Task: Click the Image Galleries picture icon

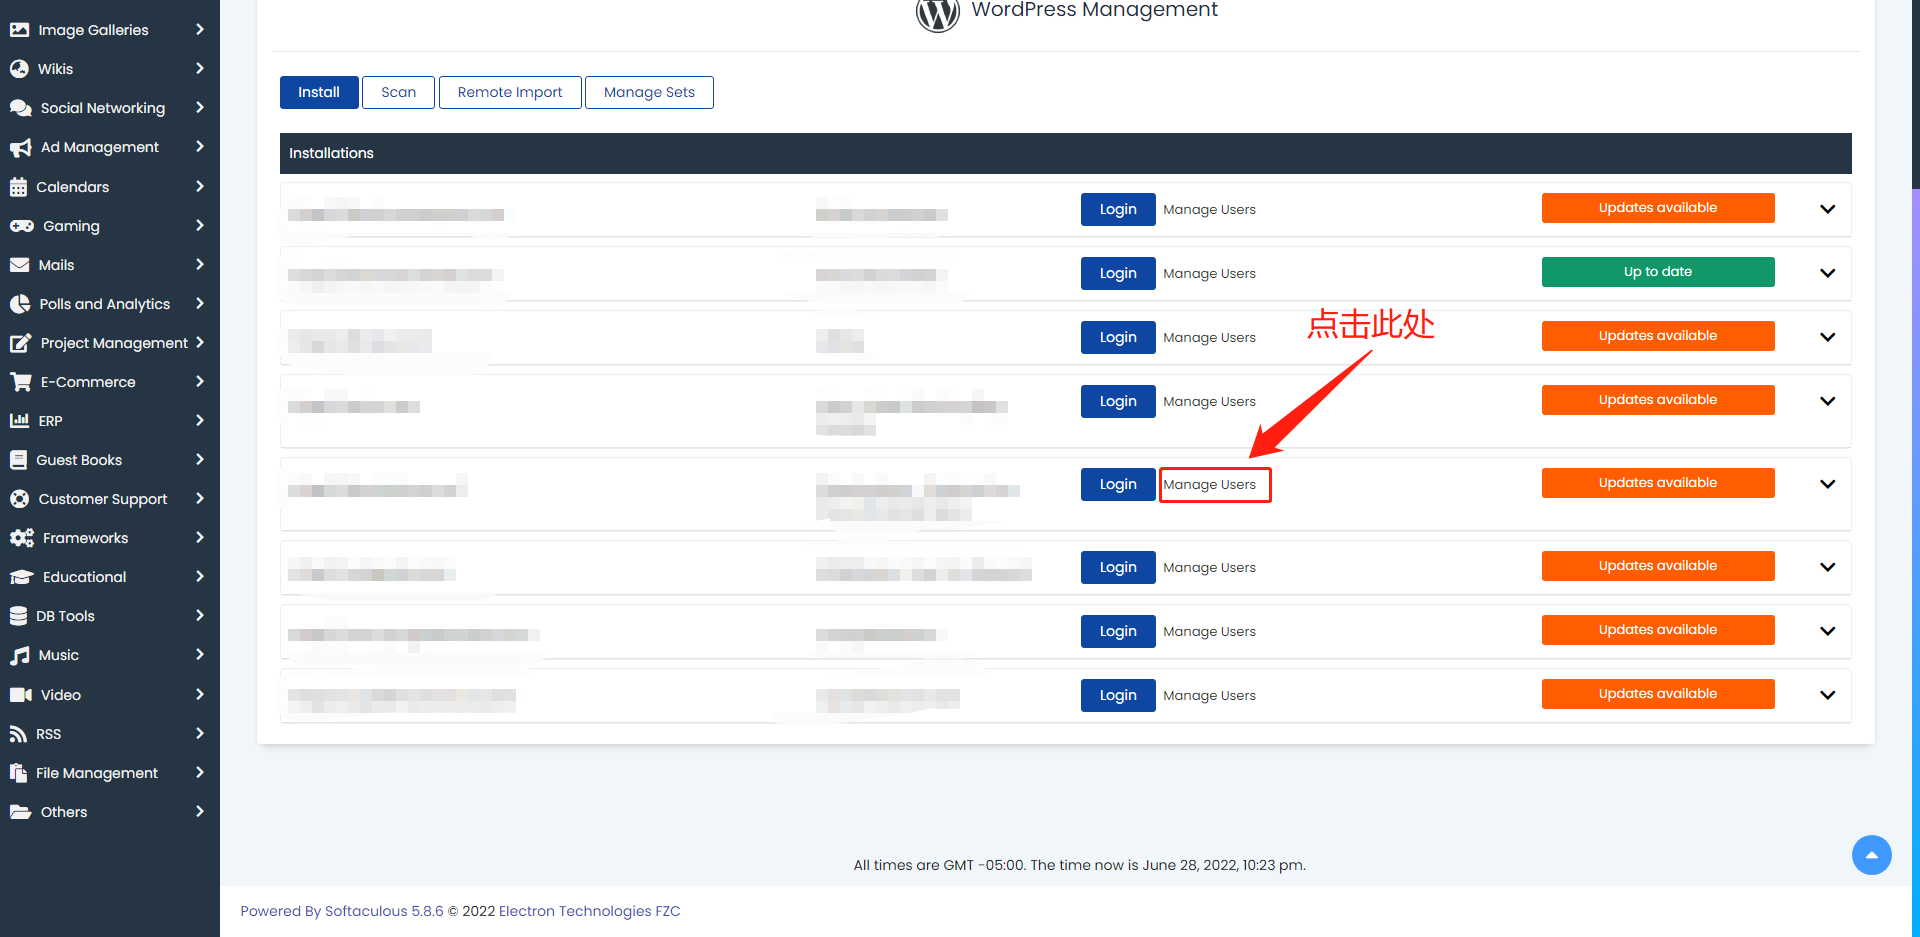Action: 19,30
